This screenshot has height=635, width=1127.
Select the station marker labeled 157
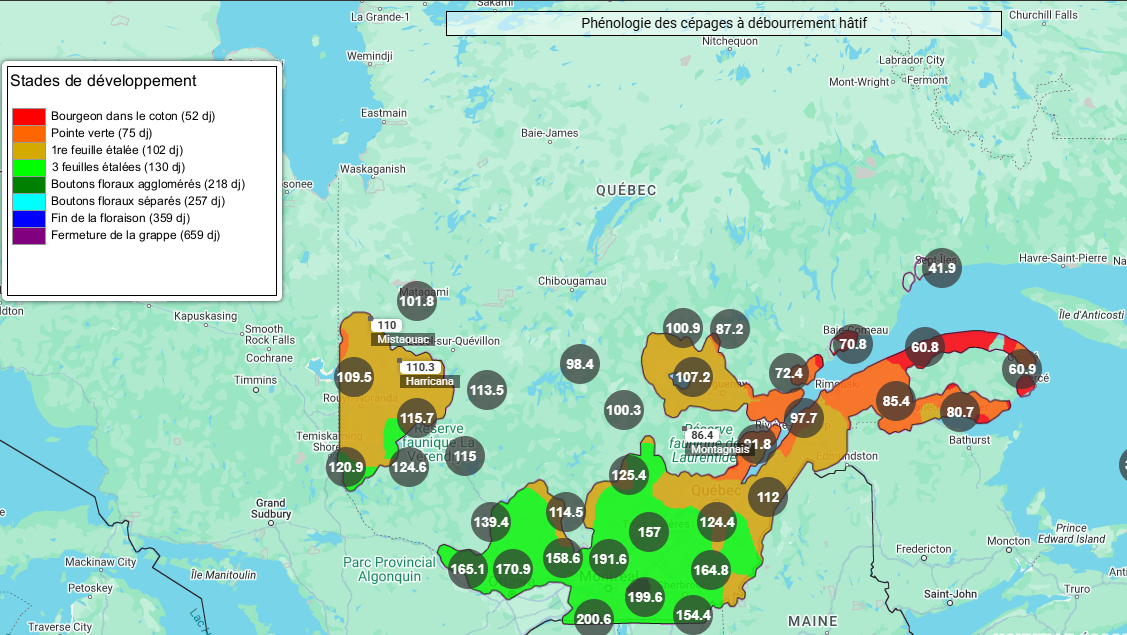click(x=649, y=532)
